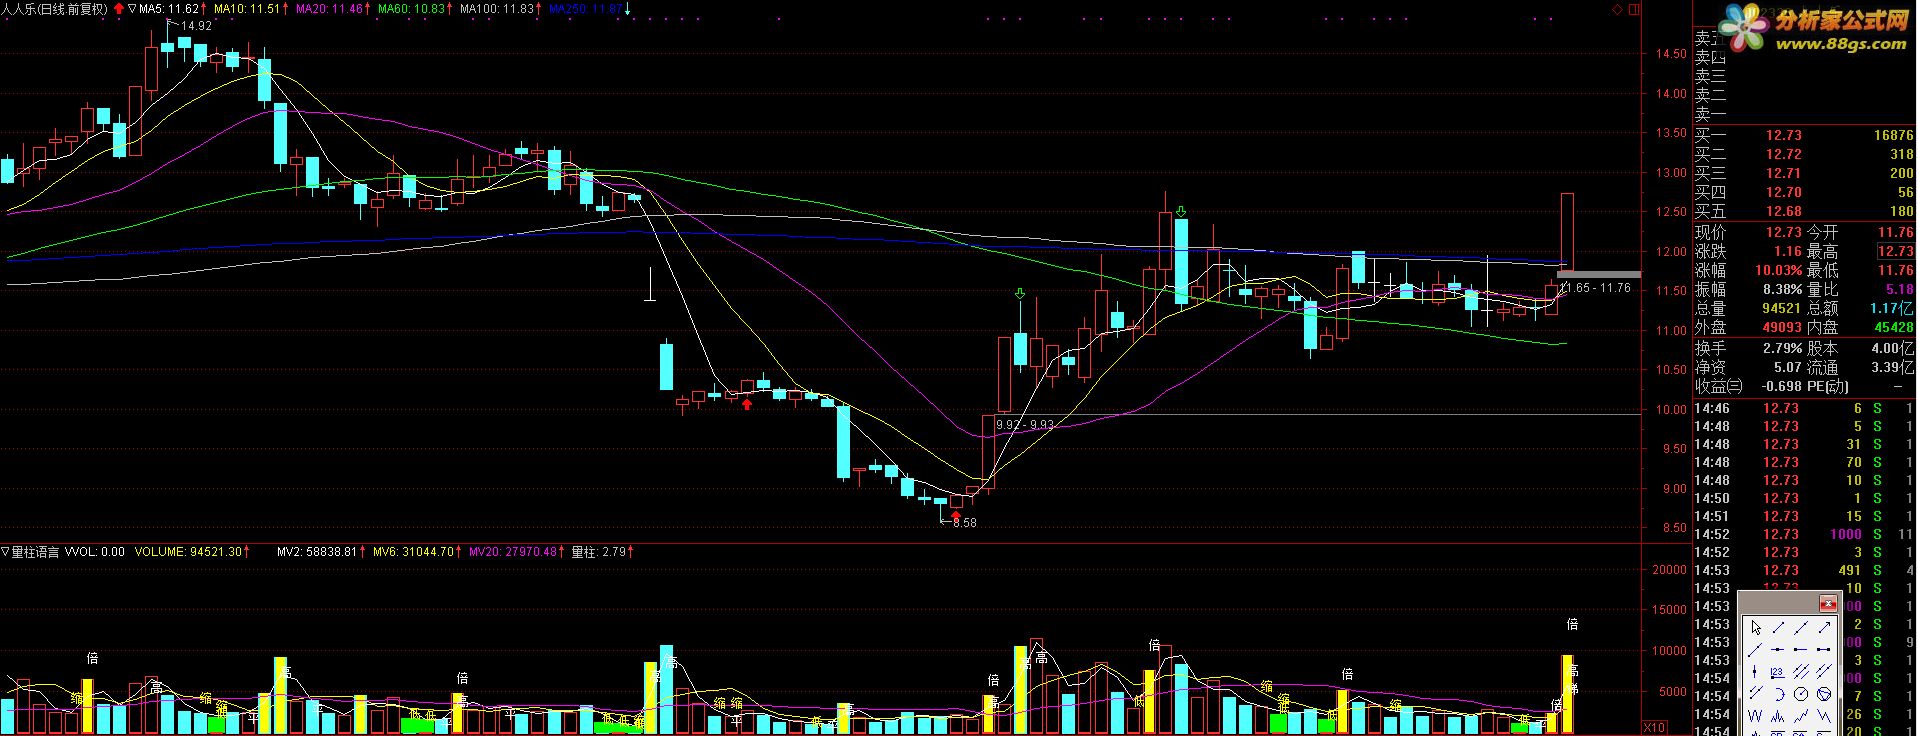Select the horizontal ray drawing tool
Screen dimensions: 1918x736
1801,650
